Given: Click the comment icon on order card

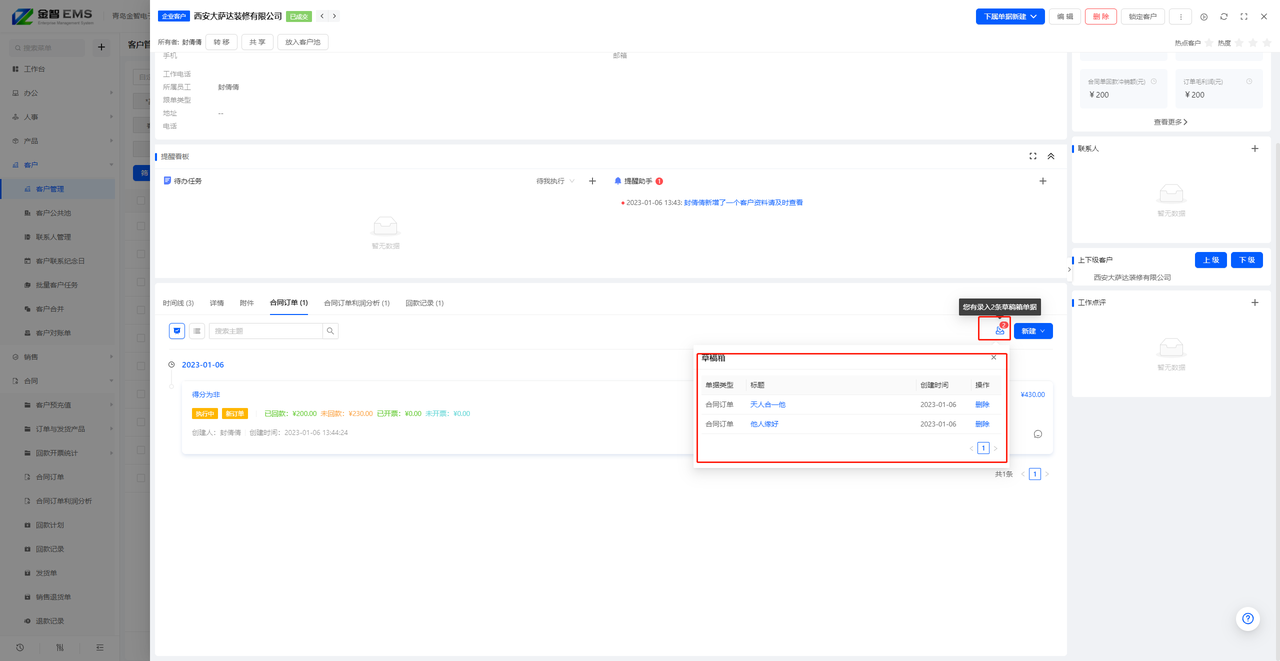Looking at the screenshot, I should pyautogui.click(x=1038, y=434).
